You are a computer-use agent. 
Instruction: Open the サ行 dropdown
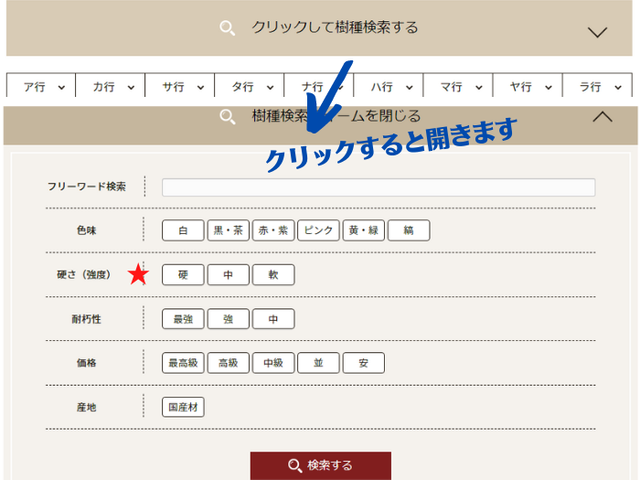coord(180,87)
